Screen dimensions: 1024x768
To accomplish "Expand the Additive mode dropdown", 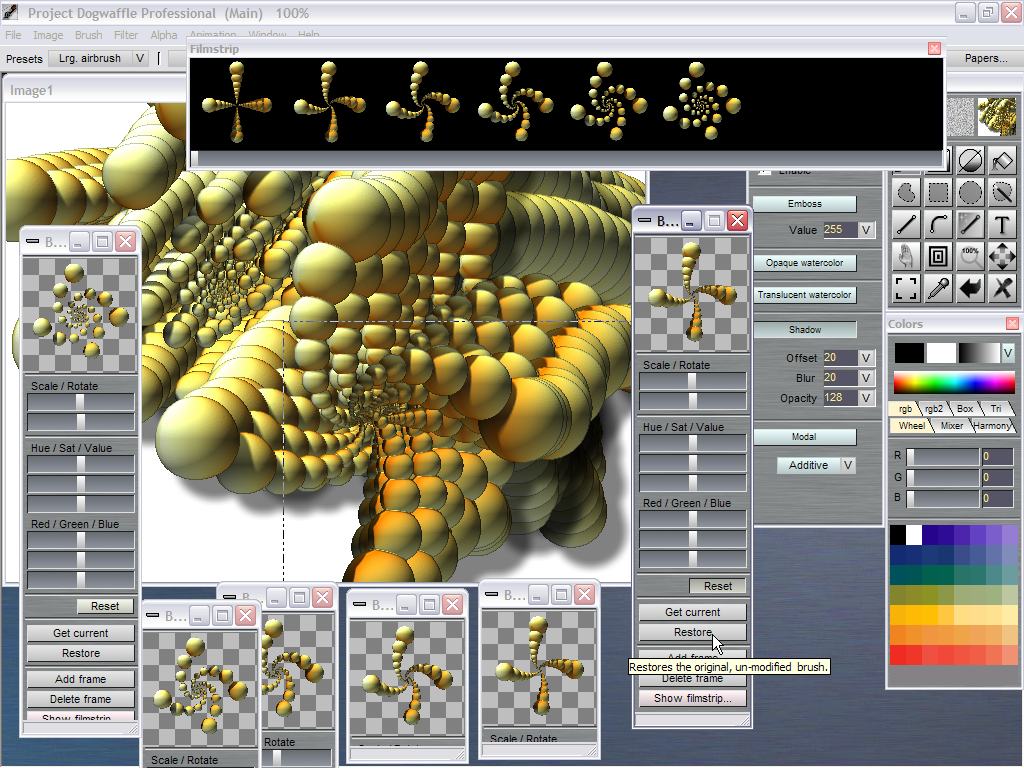I will (847, 465).
